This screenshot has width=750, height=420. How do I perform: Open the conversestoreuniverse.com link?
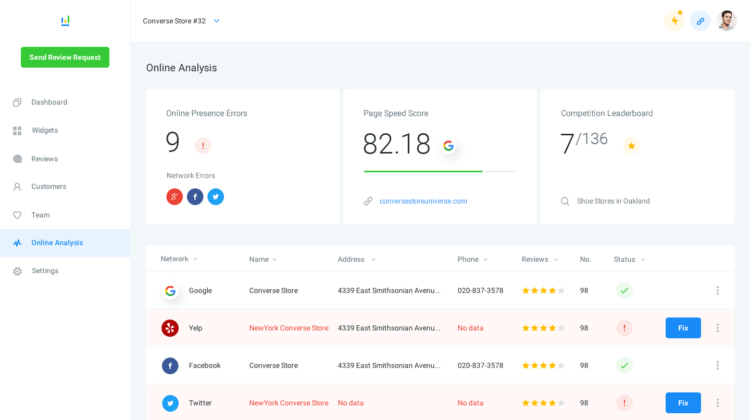(423, 201)
